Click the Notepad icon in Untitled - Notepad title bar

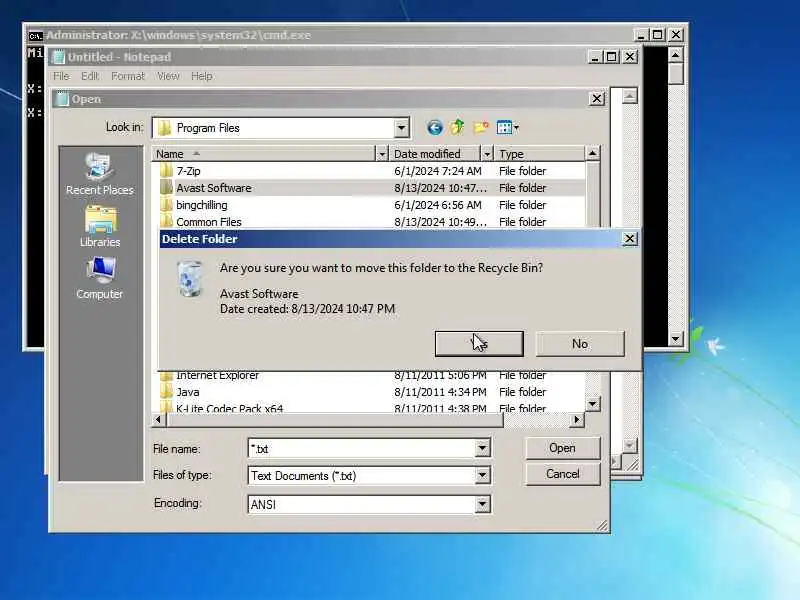[x=59, y=57]
